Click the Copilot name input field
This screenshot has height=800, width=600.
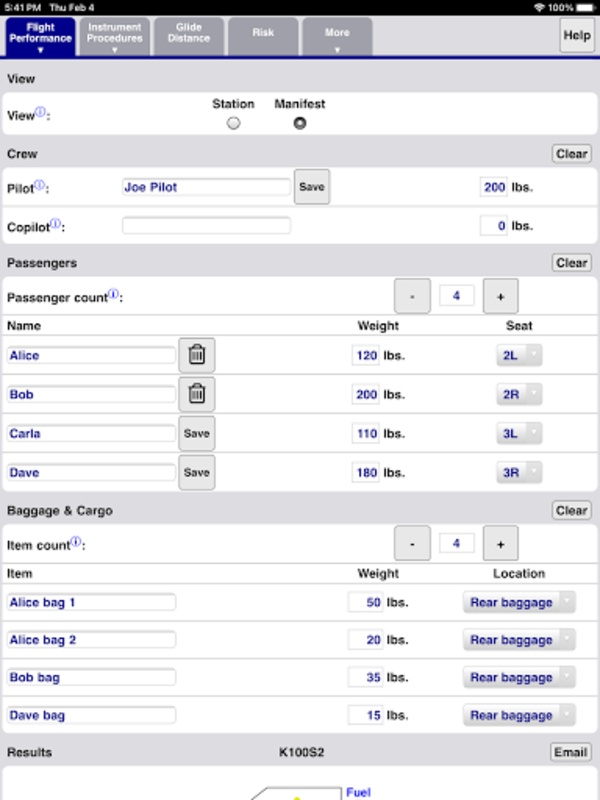[x=206, y=226]
